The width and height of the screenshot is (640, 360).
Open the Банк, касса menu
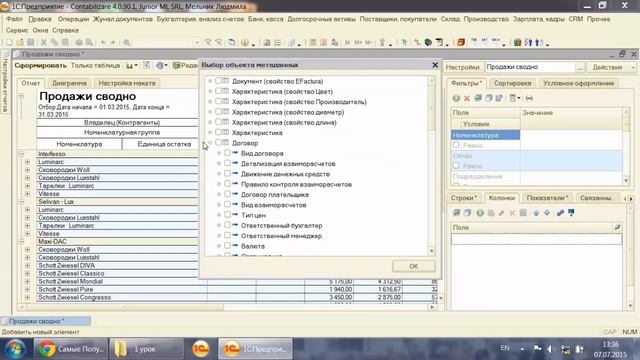tap(265, 19)
